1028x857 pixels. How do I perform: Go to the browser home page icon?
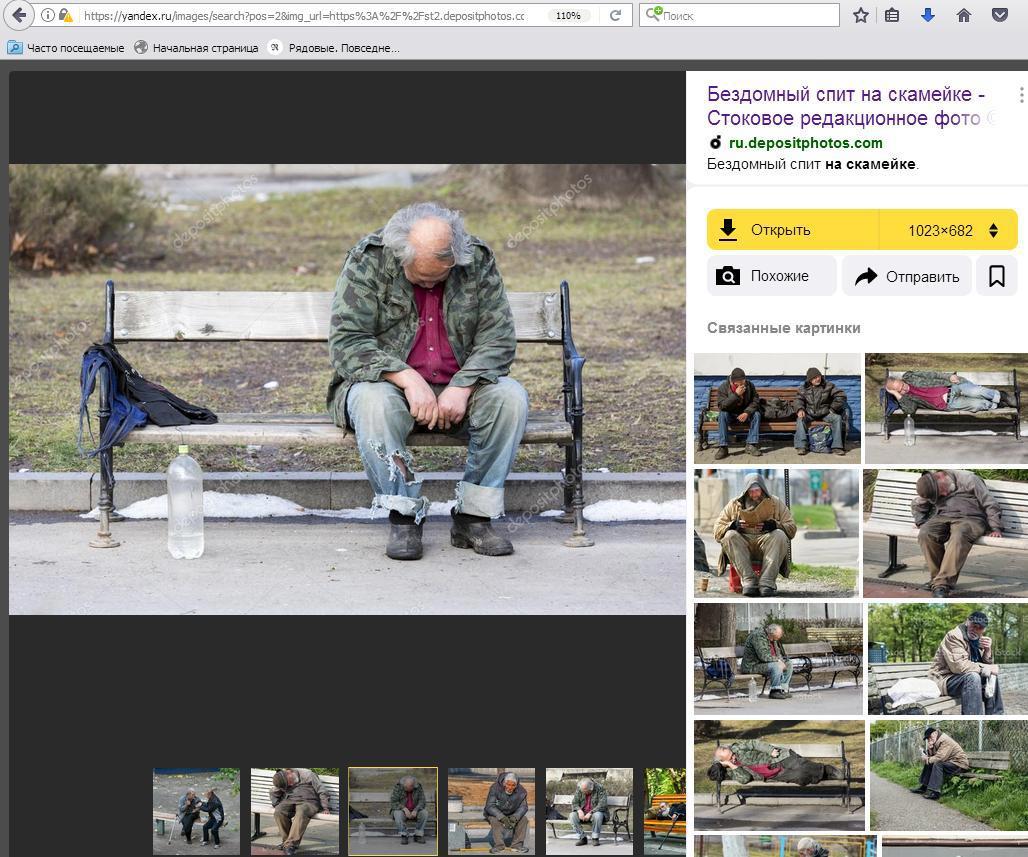pyautogui.click(x=963, y=15)
